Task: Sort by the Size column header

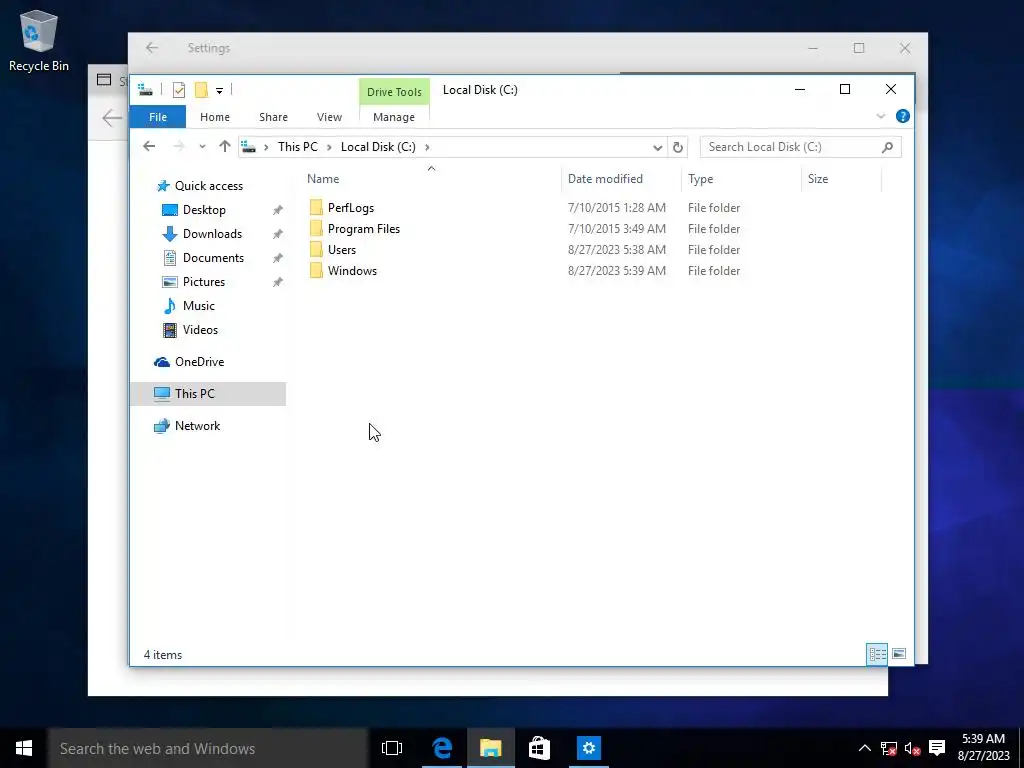Action: [841, 179]
